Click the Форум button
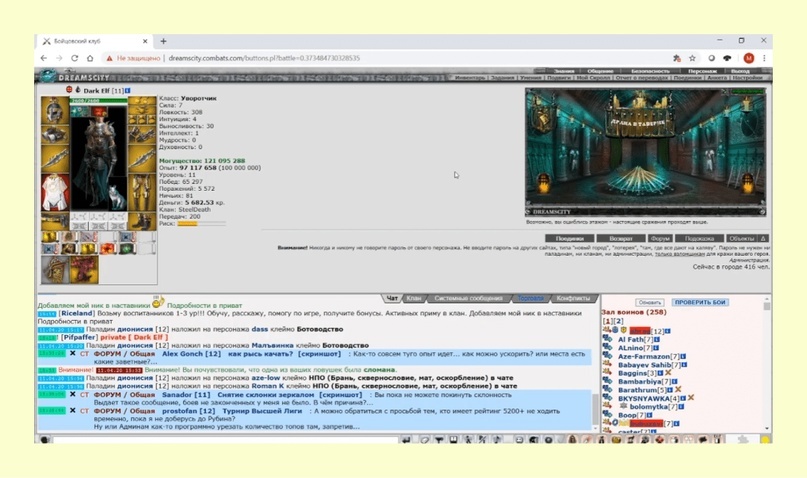The image size is (807, 478). coord(660,238)
